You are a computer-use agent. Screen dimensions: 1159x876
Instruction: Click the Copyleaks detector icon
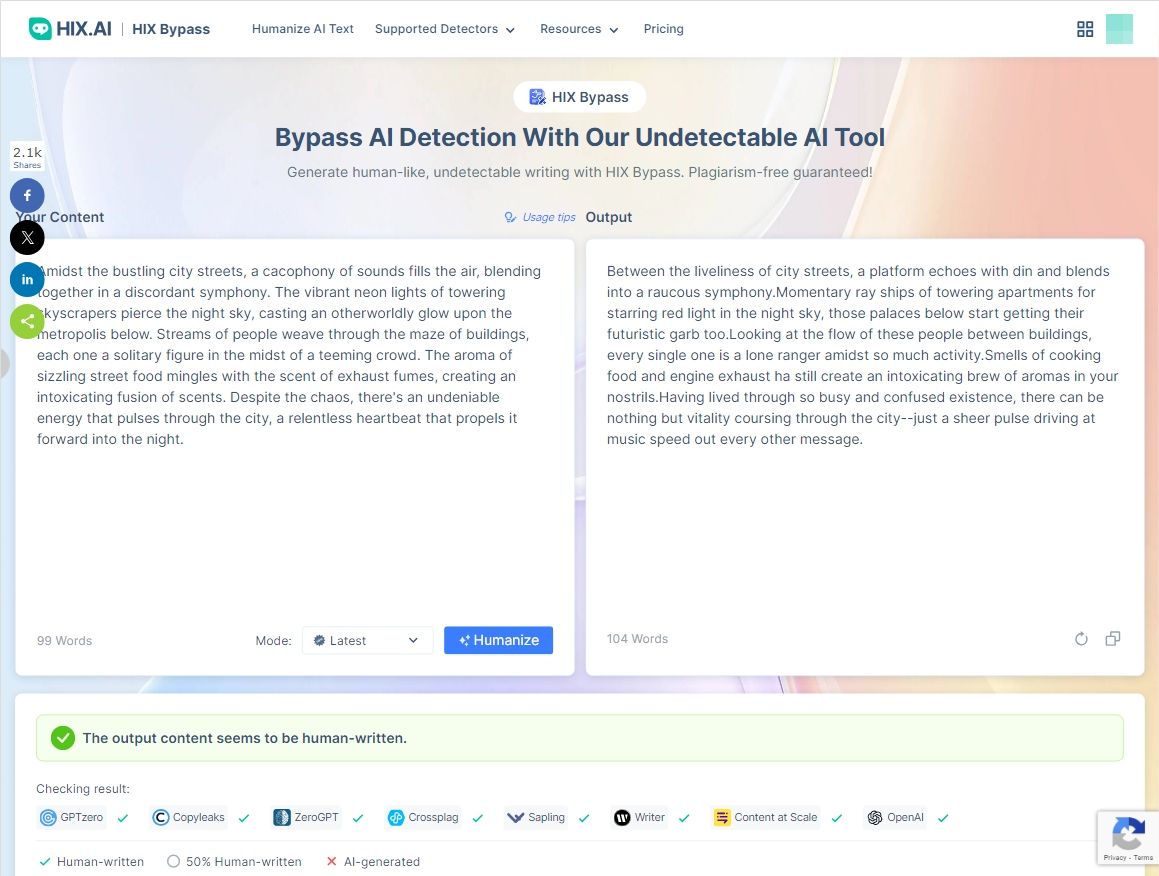point(160,818)
